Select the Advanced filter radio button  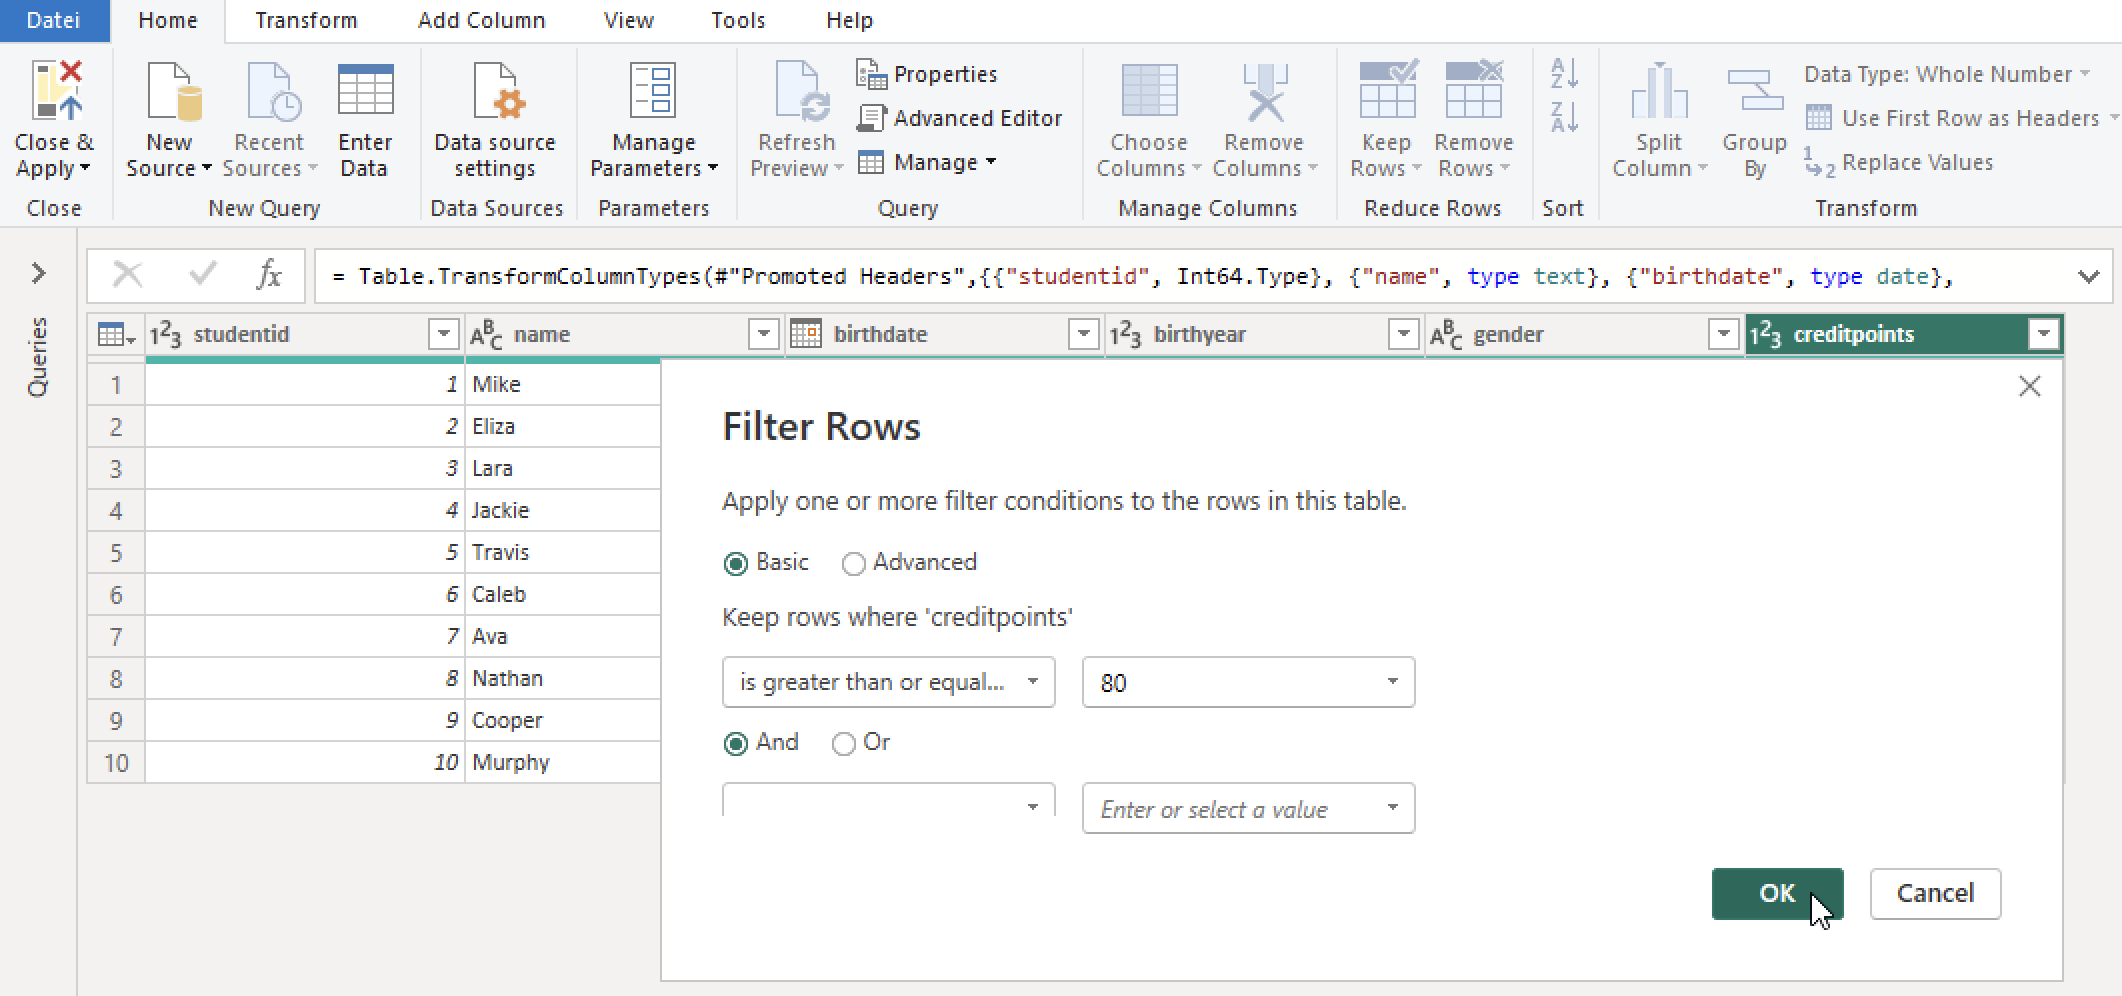tap(854, 563)
